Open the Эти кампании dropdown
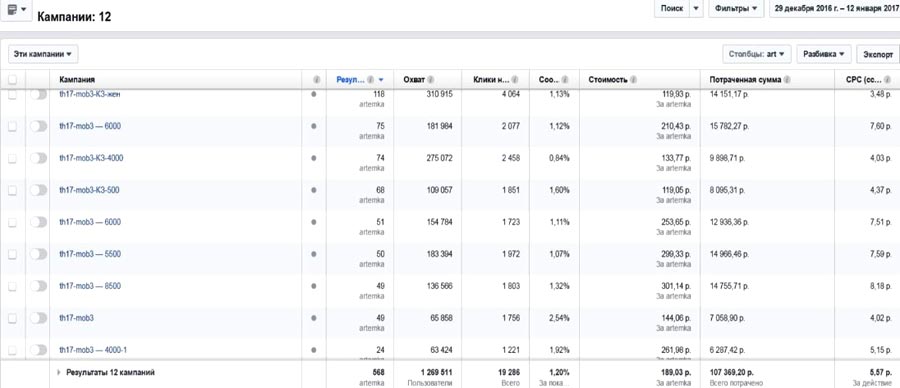 click(43, 54)
